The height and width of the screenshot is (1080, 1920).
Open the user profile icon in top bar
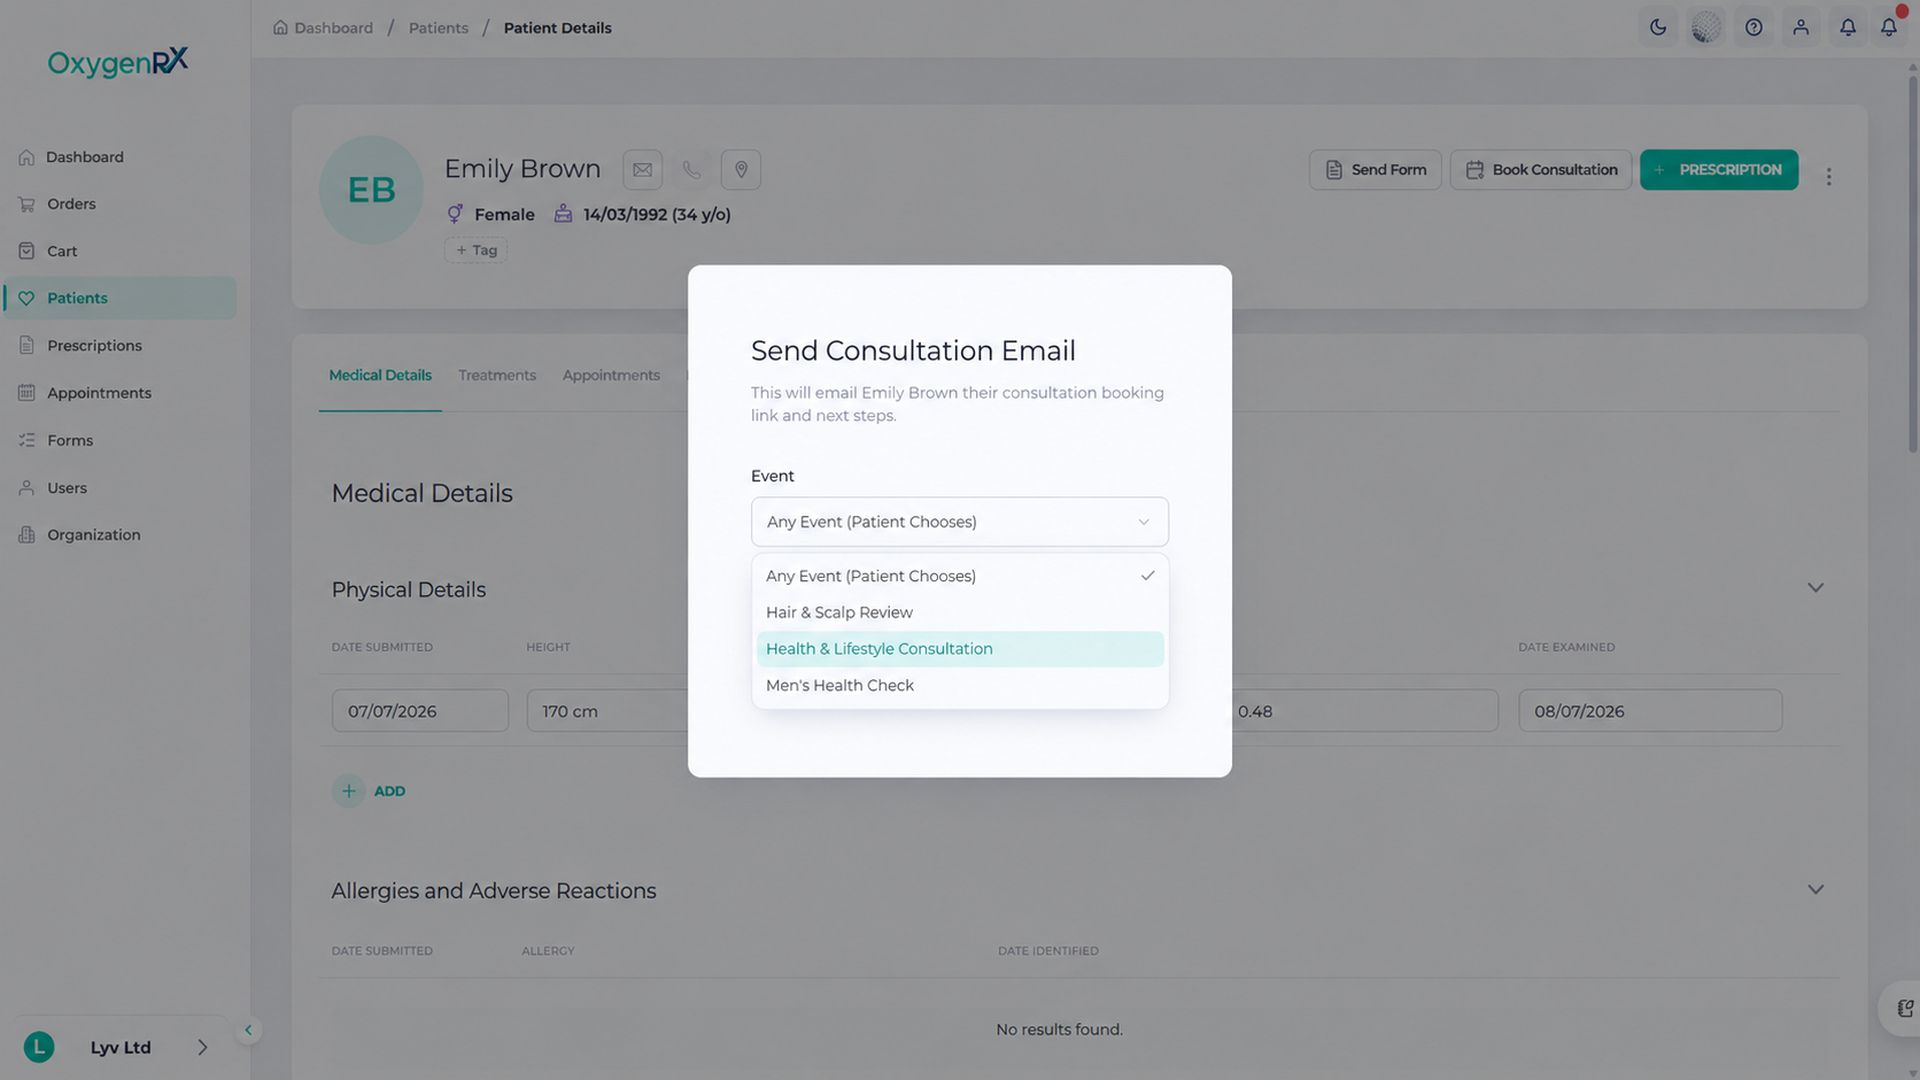pos(1801,28)
